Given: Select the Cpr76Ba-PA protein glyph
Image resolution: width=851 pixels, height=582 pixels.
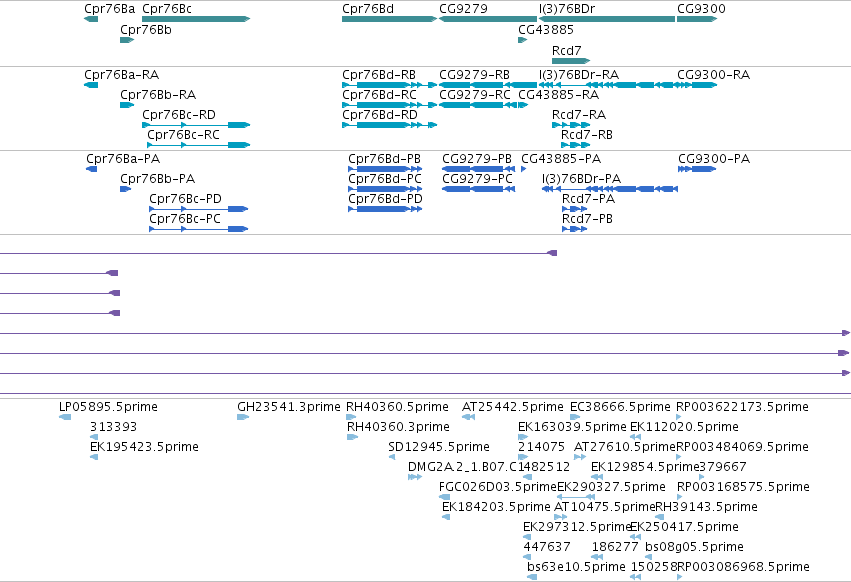Looking at the screenshot, I should tap(92, 169).
